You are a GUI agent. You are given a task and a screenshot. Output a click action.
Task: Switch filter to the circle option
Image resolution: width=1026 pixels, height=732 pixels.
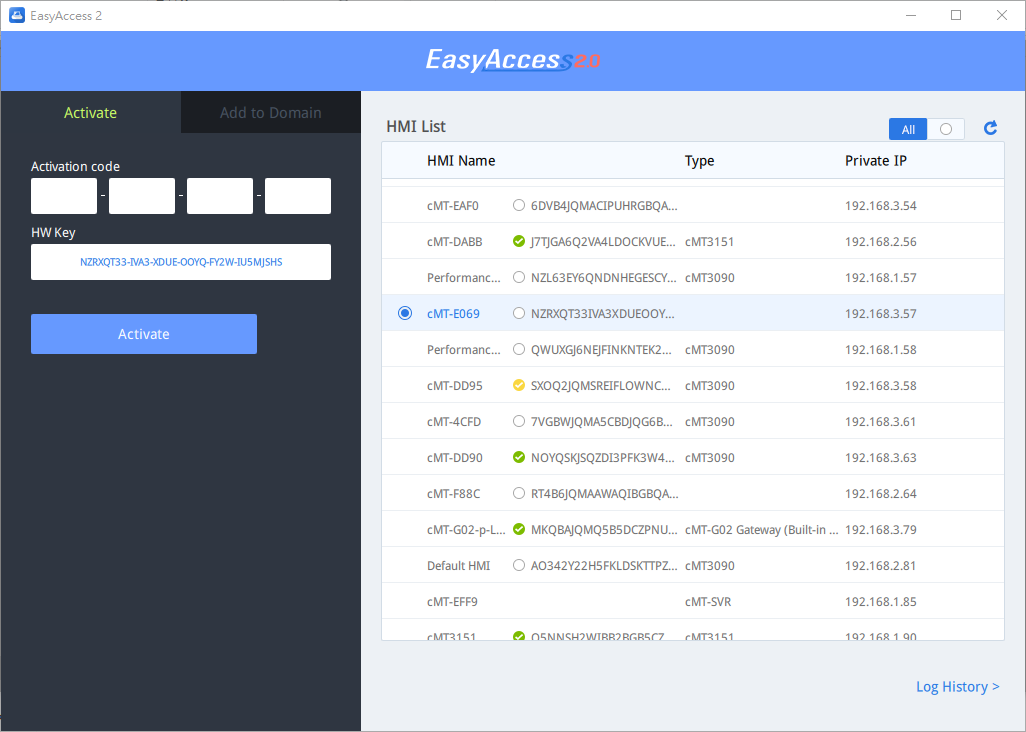tap(946, 129)
